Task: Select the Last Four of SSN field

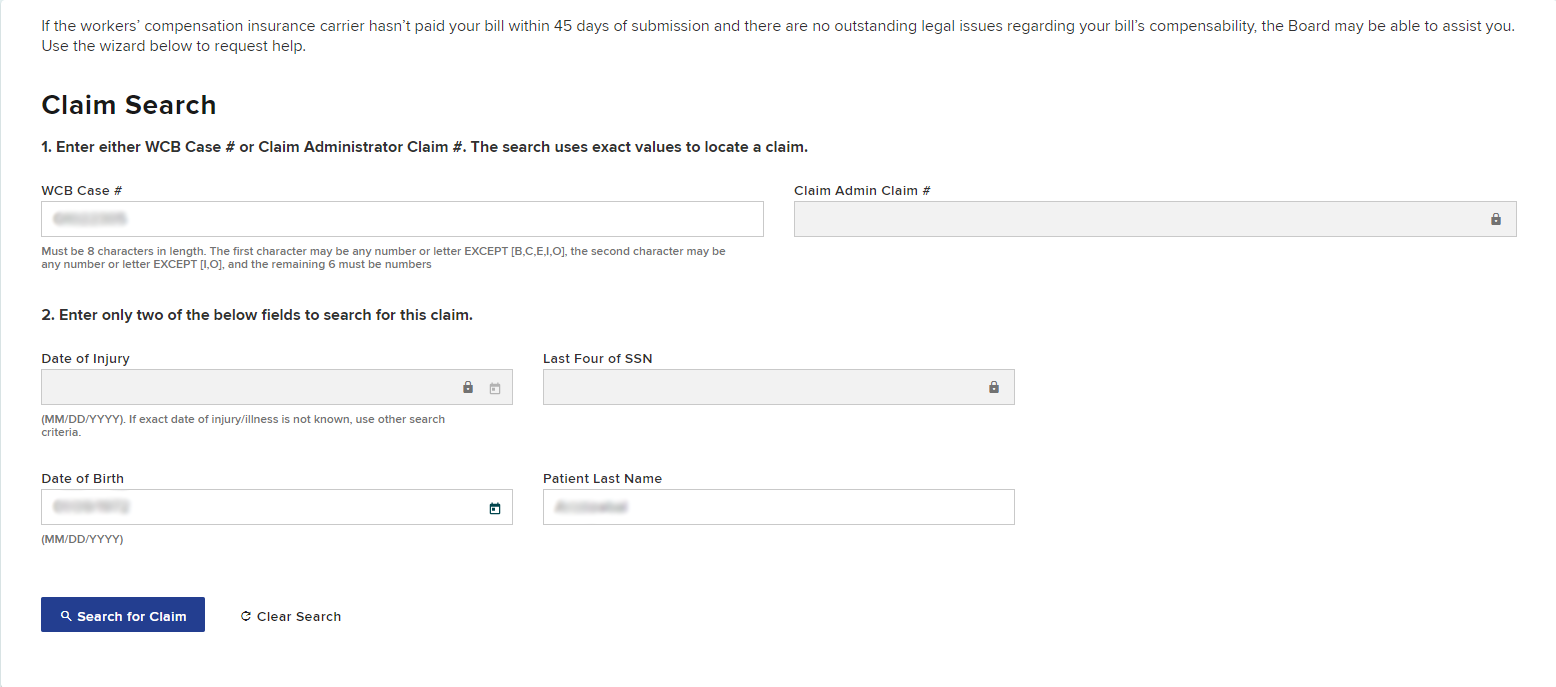Action: click(x=760, y=387)
